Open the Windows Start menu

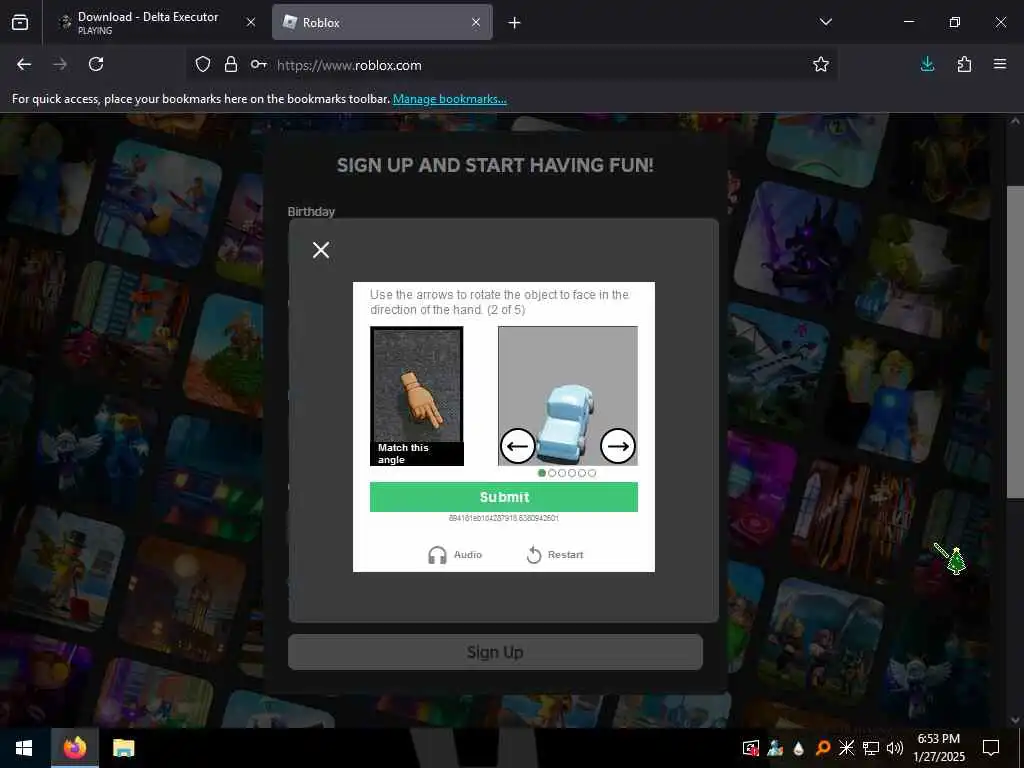click(x=24, y=748)
